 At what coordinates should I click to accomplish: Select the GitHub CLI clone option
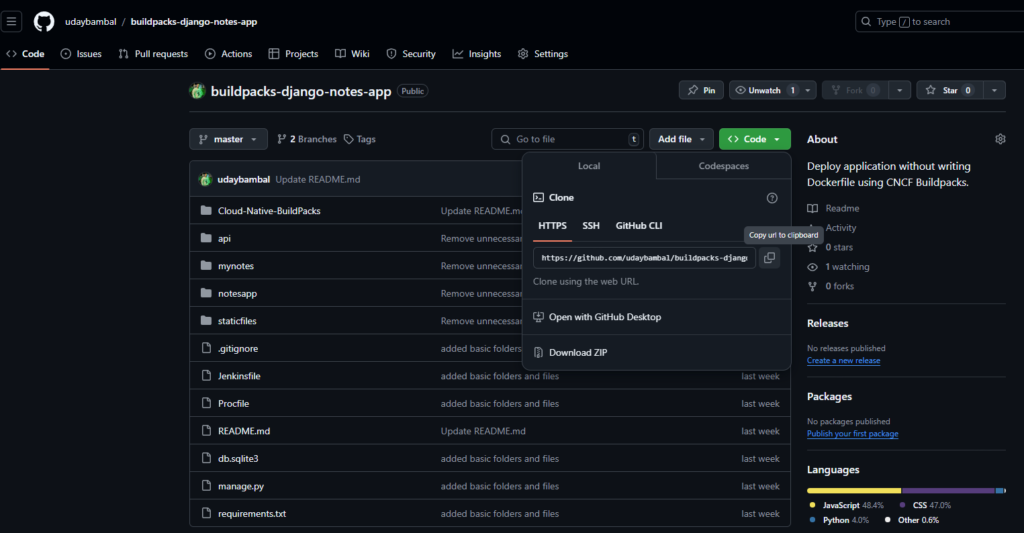[639, 225]
